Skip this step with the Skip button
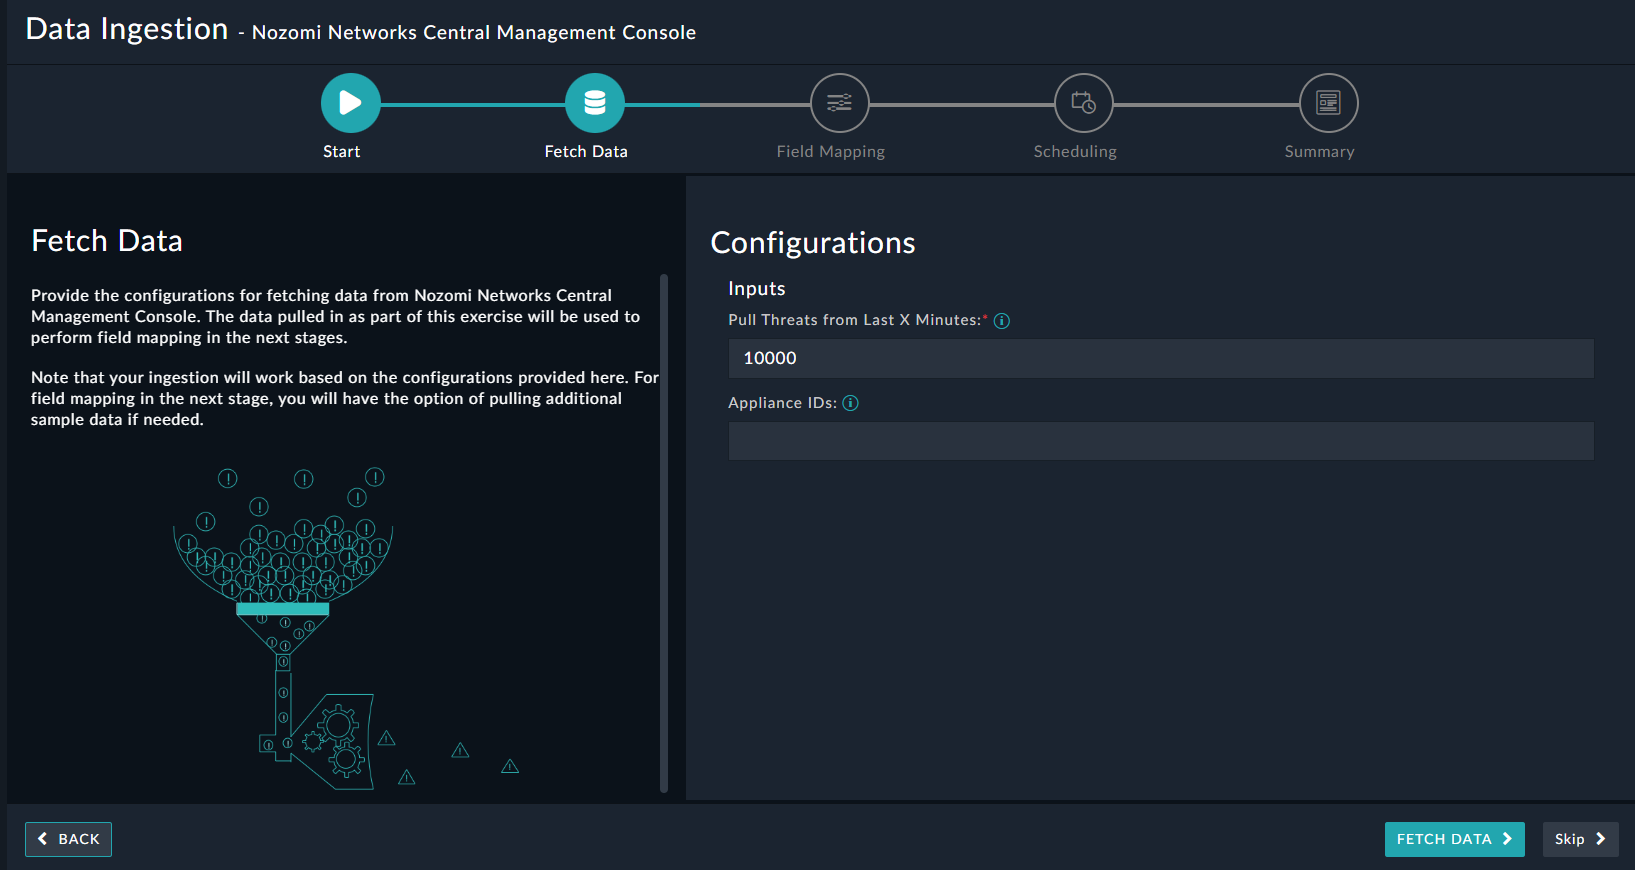The image size is (1635, 870). coord(1579,839)
